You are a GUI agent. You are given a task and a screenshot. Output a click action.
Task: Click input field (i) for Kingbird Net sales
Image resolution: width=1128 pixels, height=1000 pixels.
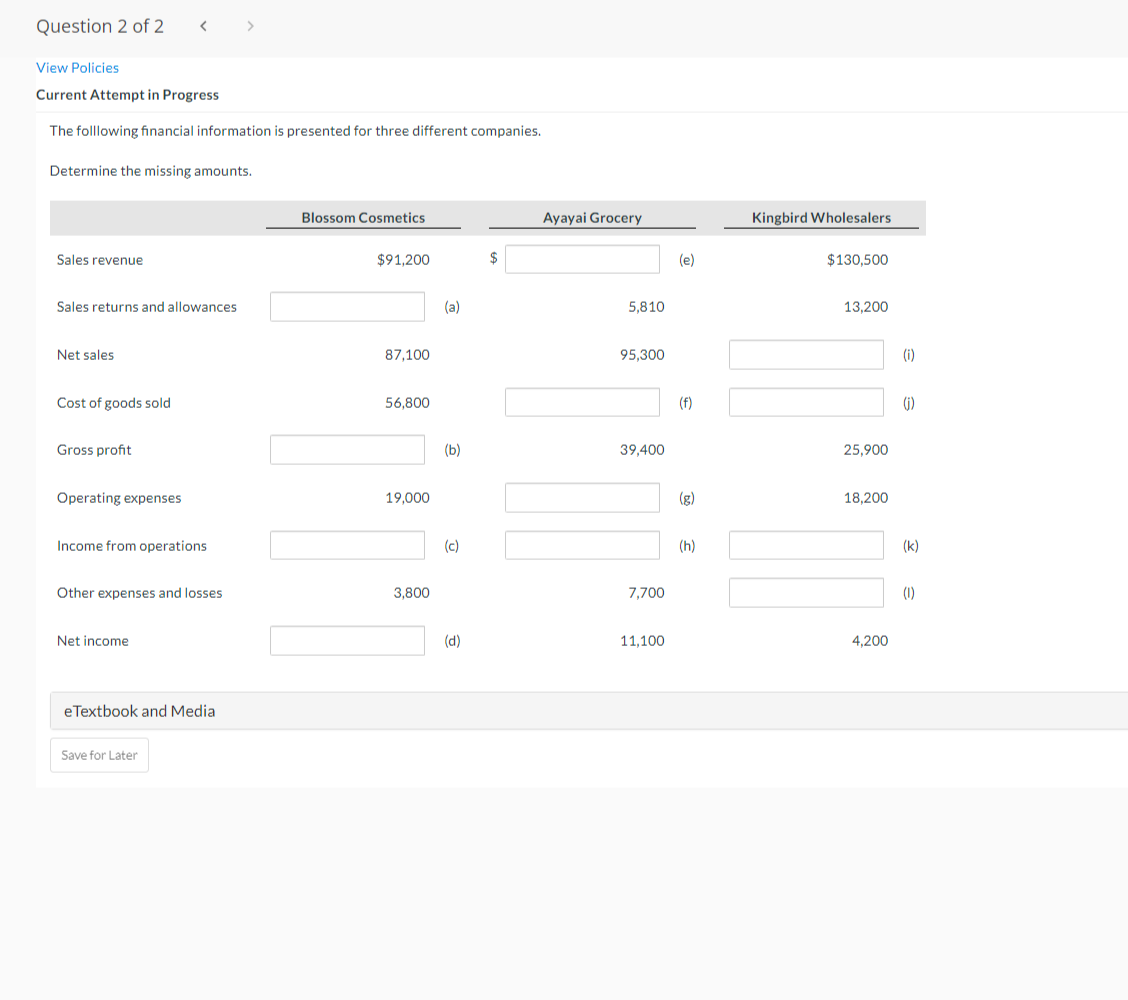[x=806, y=354]
